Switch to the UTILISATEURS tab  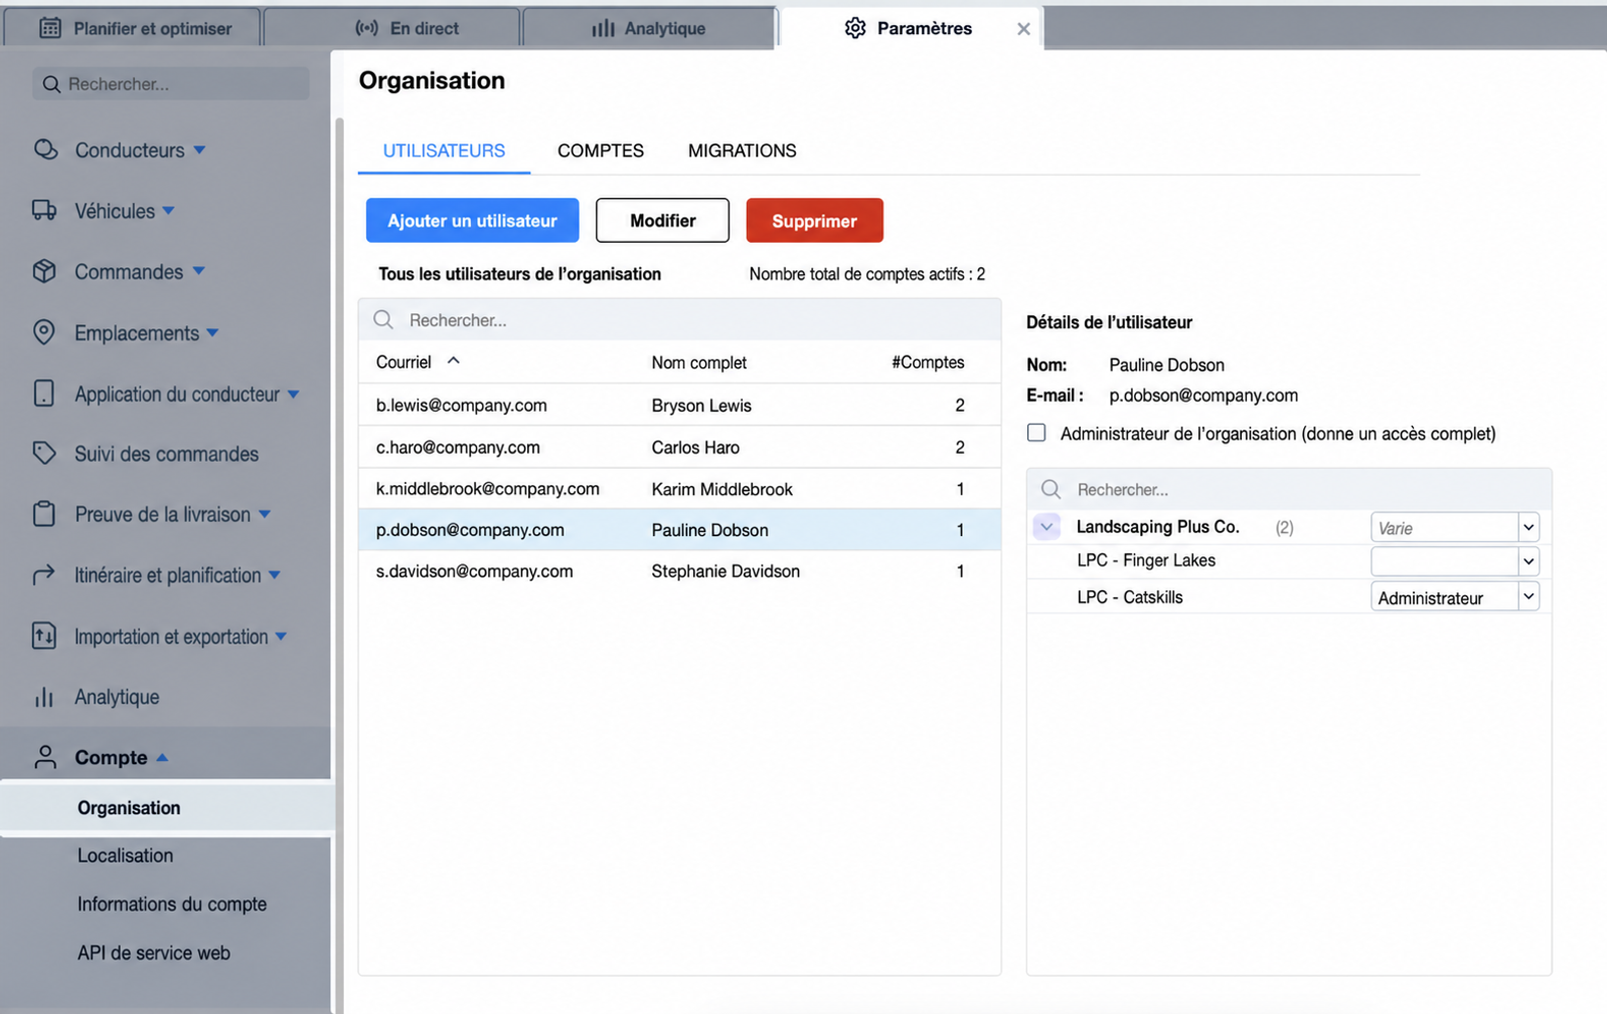click(444, 151)
